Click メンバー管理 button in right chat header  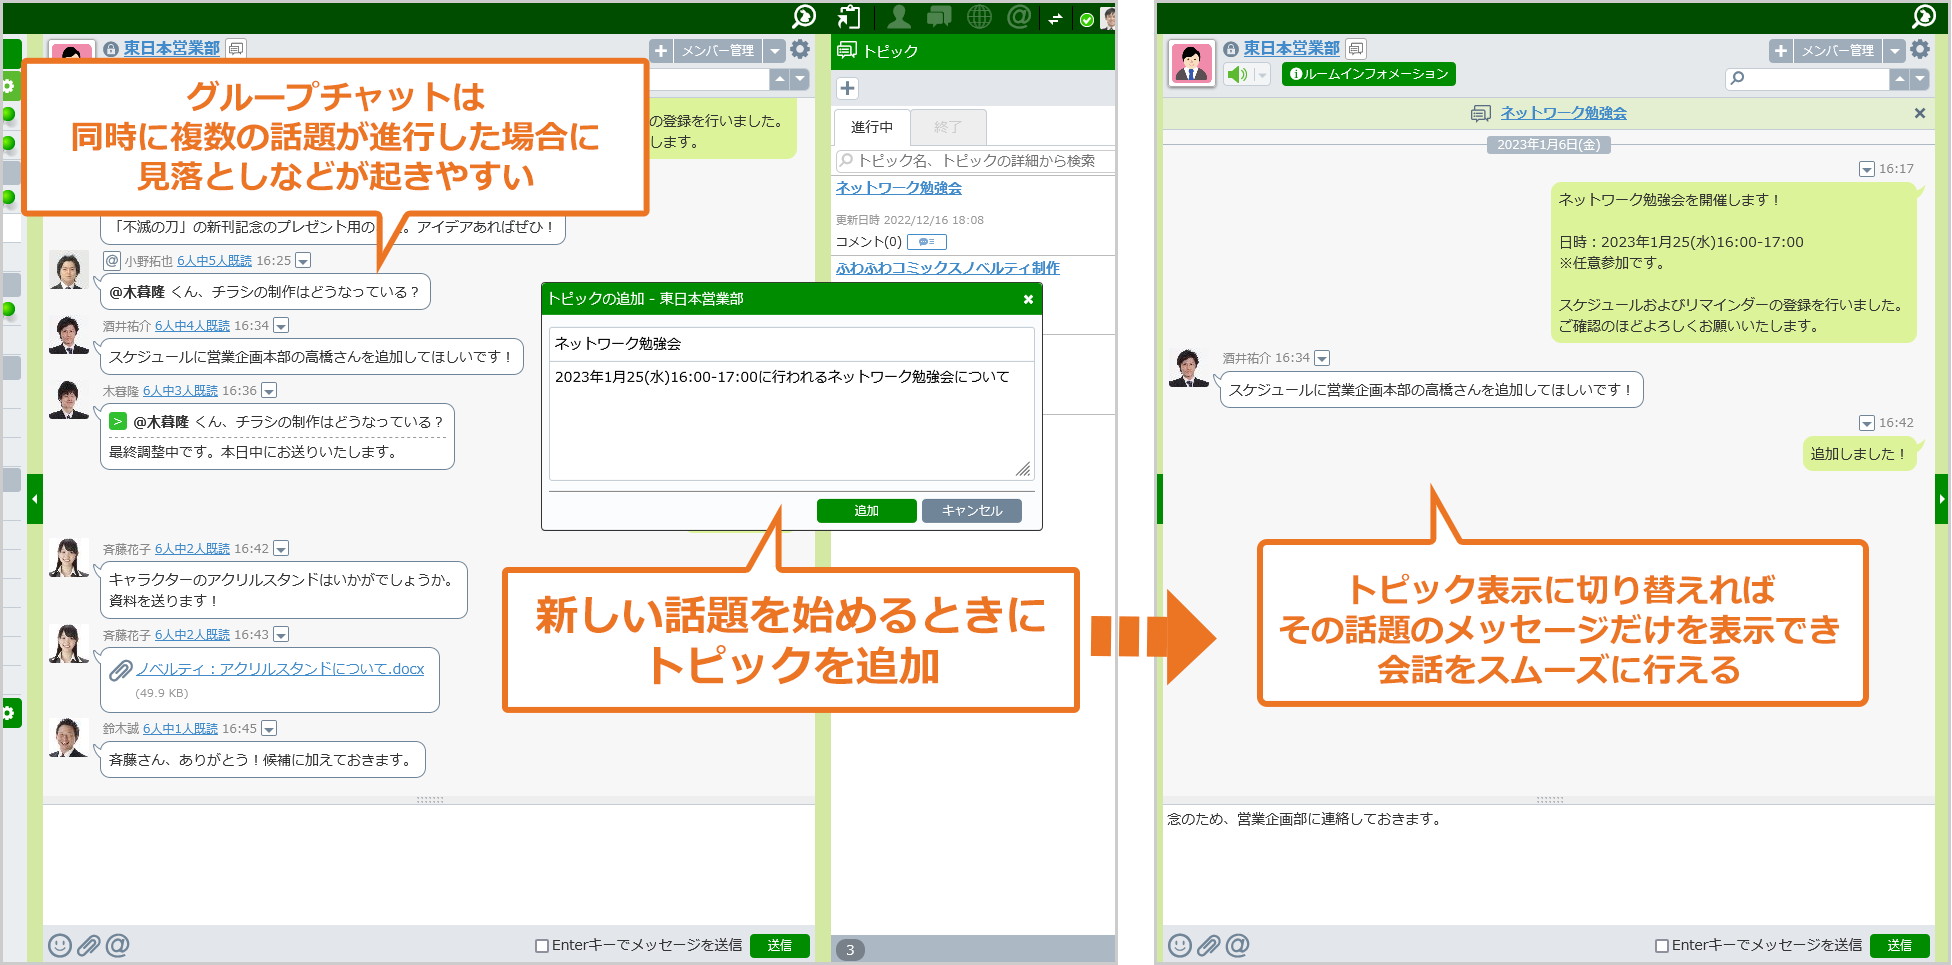1838,50
